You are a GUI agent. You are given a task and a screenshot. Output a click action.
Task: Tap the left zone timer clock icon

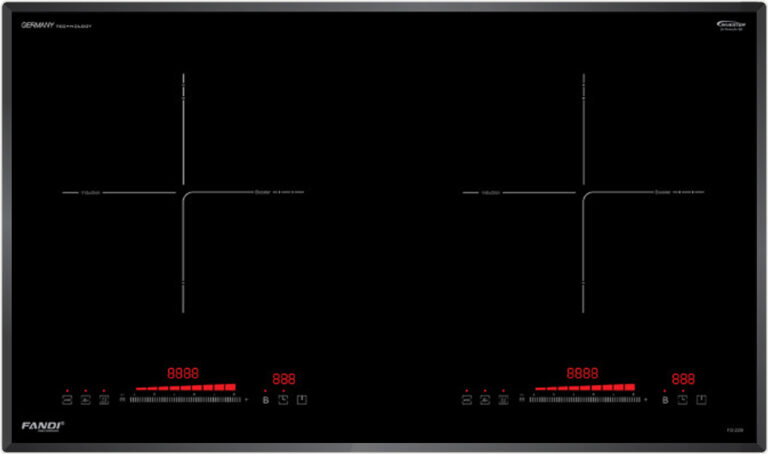click(x=283, y=400)
